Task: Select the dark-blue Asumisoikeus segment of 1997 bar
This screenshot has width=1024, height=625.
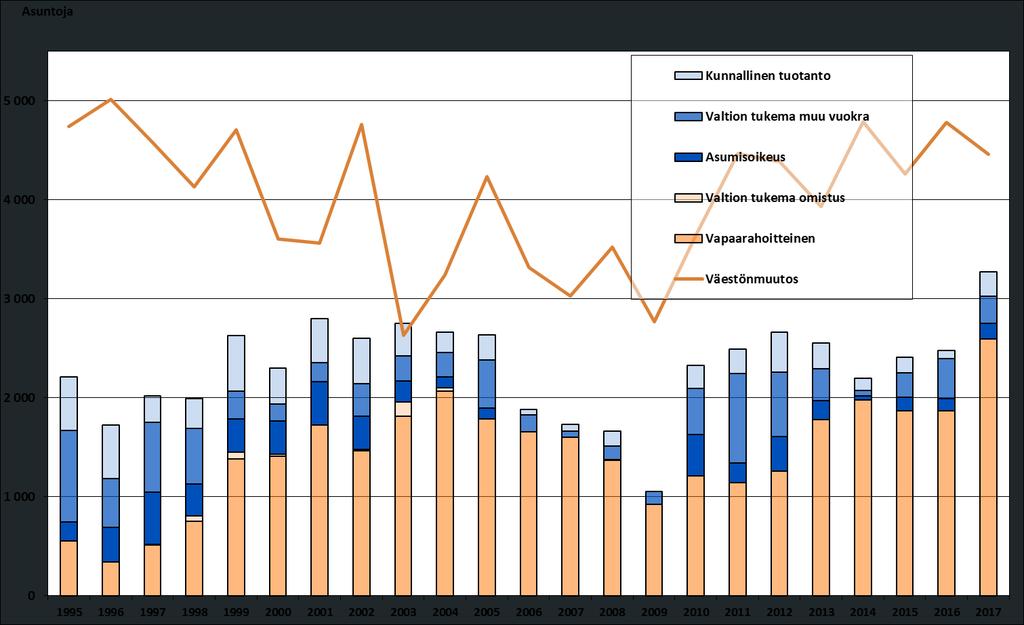Action: [x=152, y=519]
